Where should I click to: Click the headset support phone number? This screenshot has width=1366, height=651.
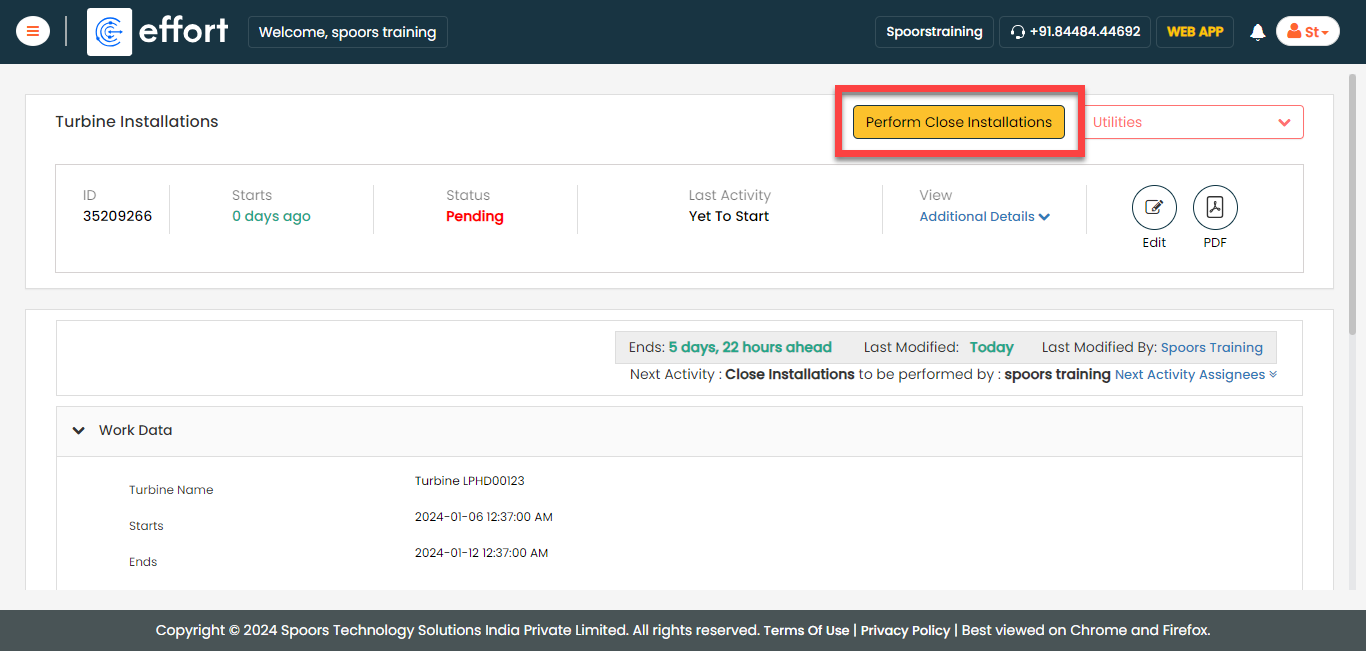[1074, 32]
